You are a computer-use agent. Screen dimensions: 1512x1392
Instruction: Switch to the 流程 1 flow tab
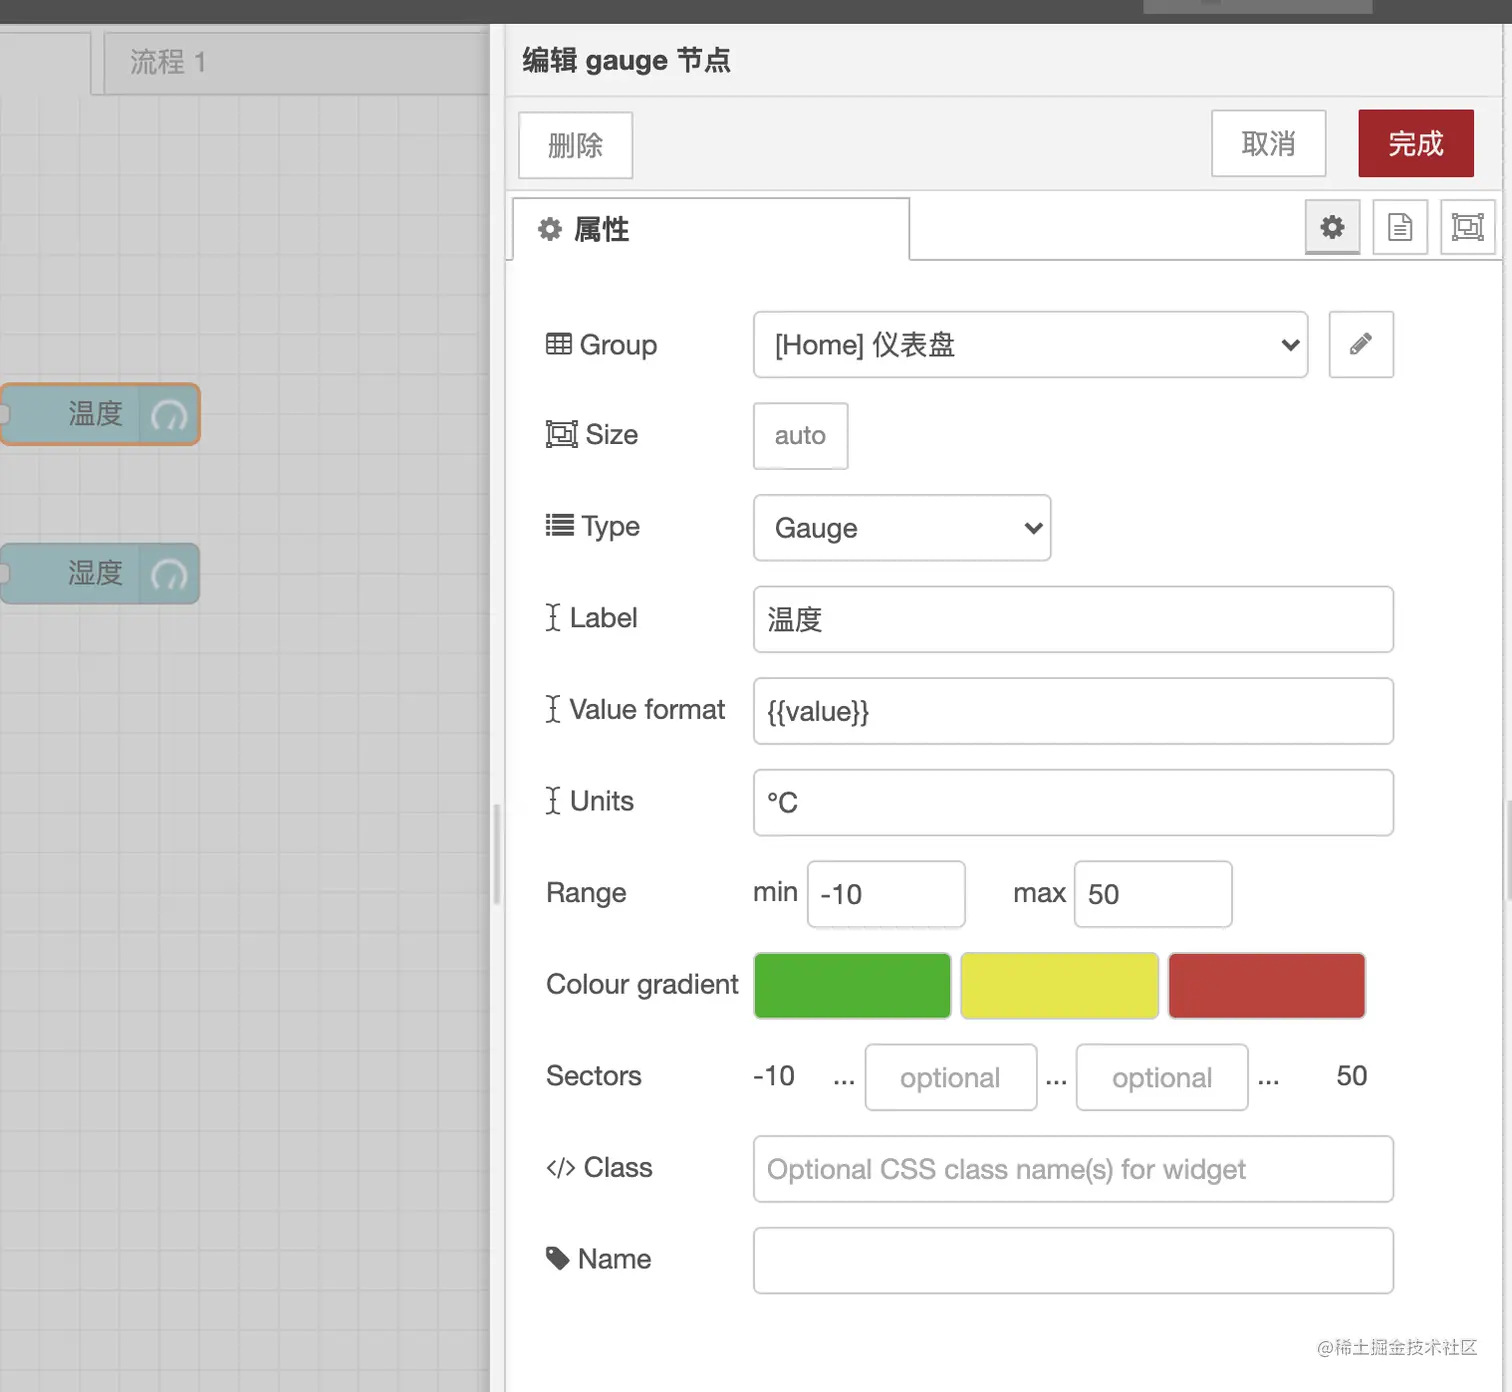[x=296, y=63]
